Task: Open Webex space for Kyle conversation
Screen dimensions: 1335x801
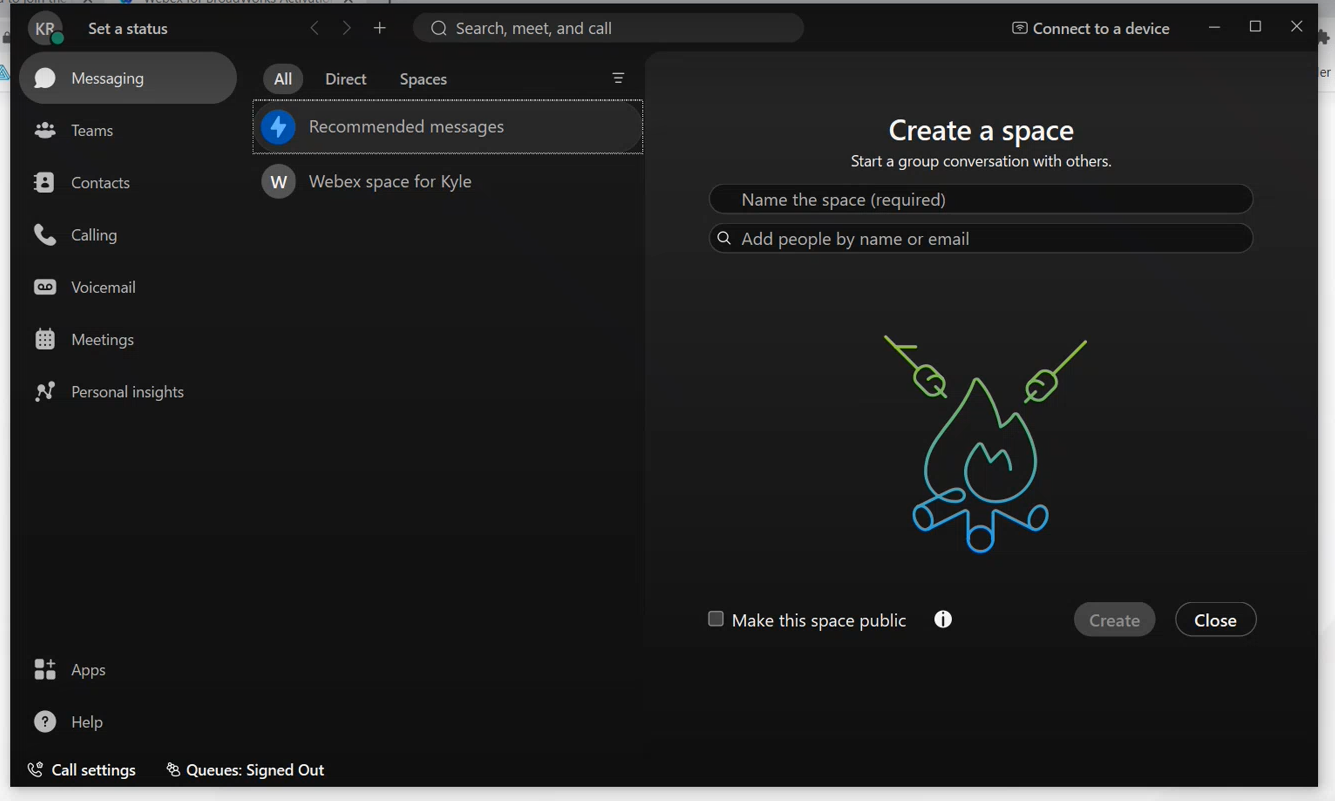Action: tap(390, 182)
